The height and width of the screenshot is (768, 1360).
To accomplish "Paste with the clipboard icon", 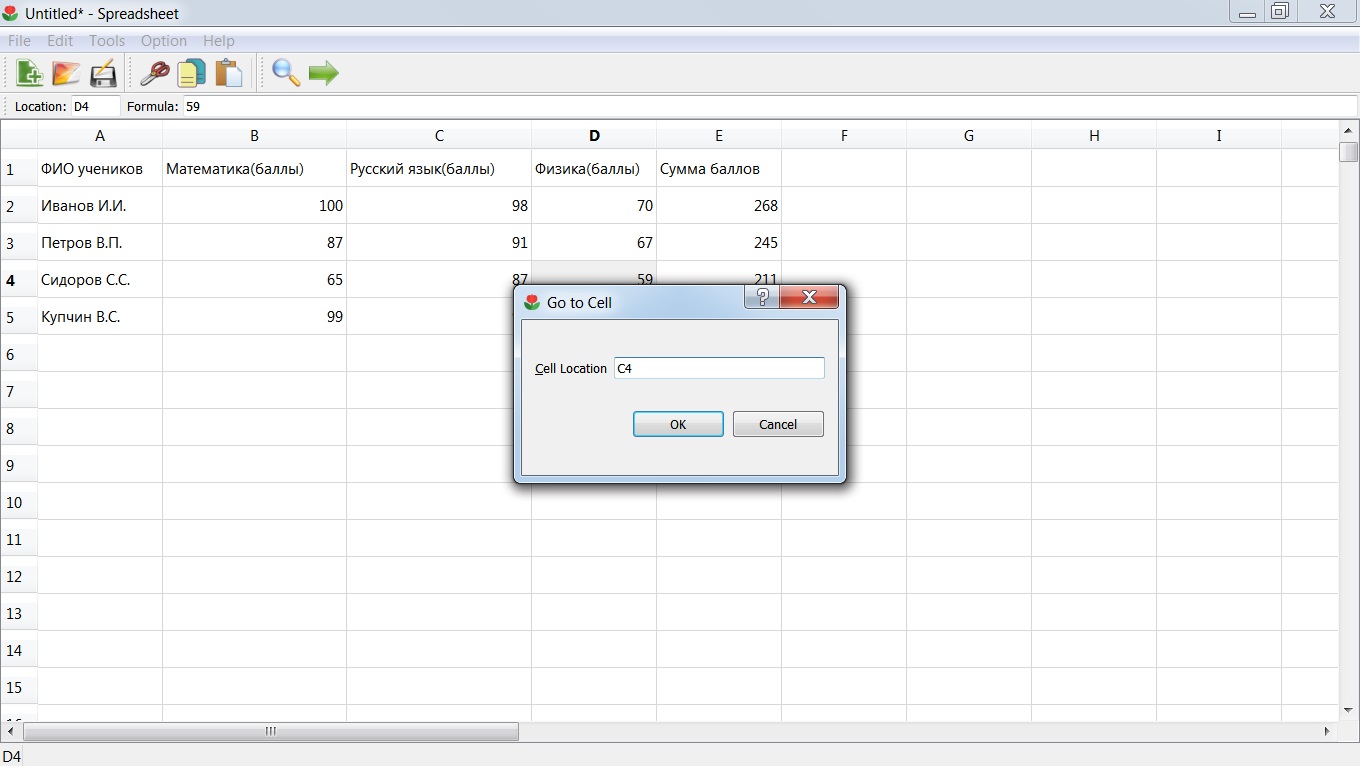I will (229, 73).
